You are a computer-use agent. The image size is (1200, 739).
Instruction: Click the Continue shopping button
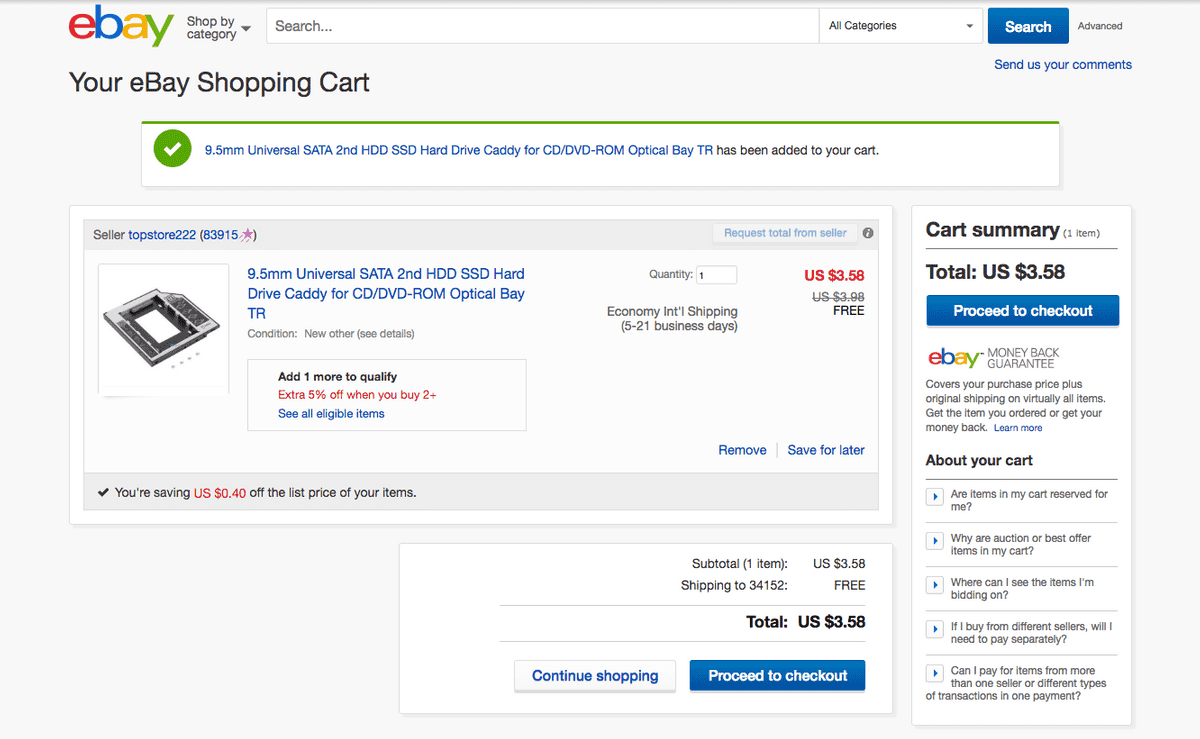click(x=595, y=676)
